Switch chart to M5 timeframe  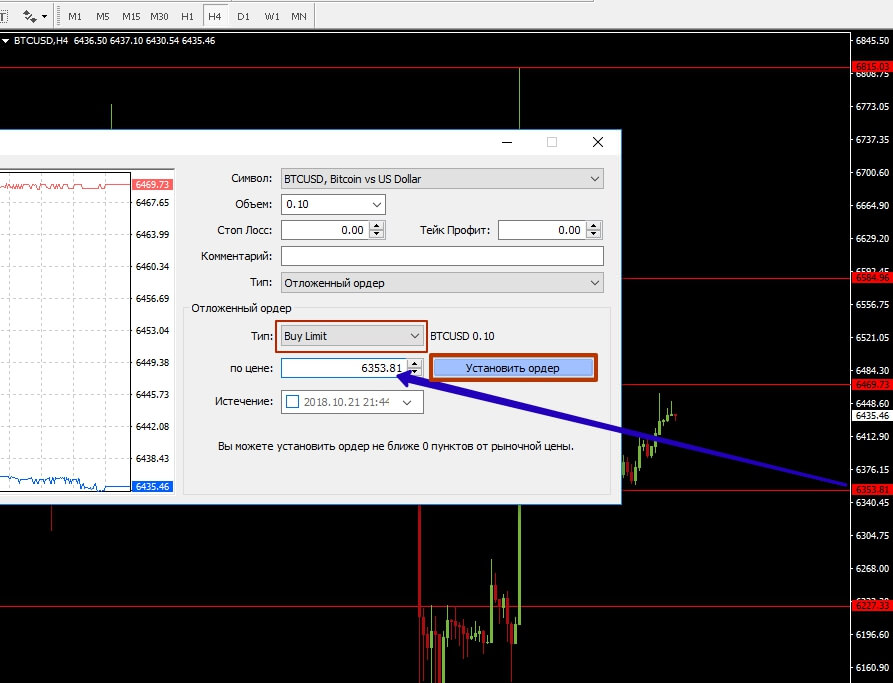click(x=103, y=17)
